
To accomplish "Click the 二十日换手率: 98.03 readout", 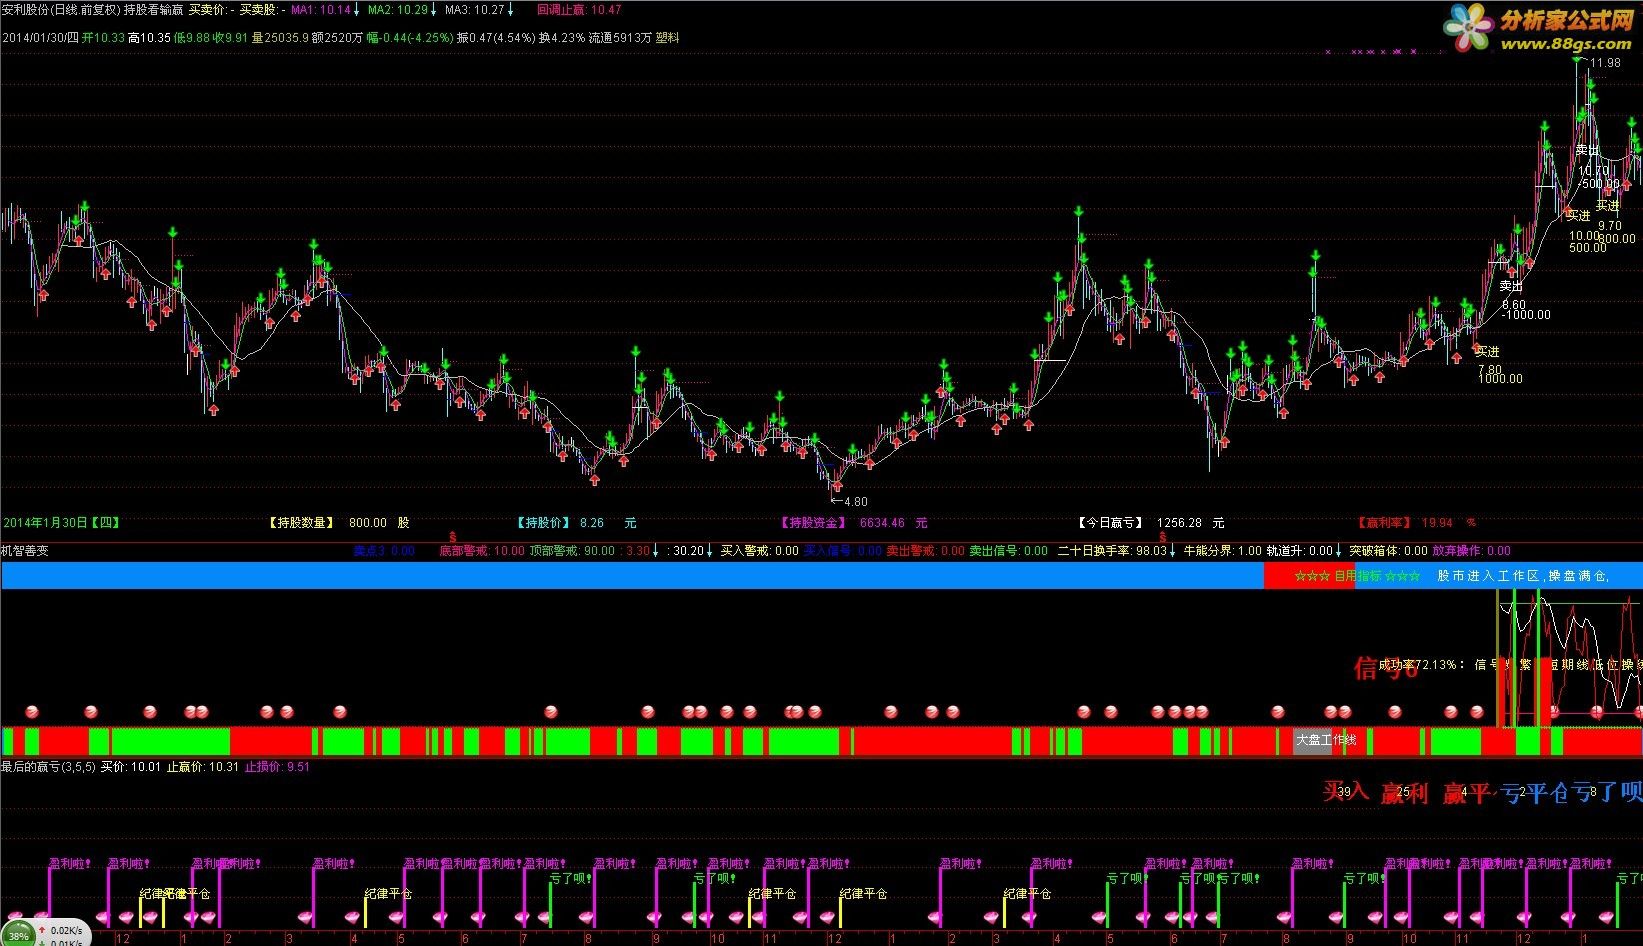I will point(1112,551).
